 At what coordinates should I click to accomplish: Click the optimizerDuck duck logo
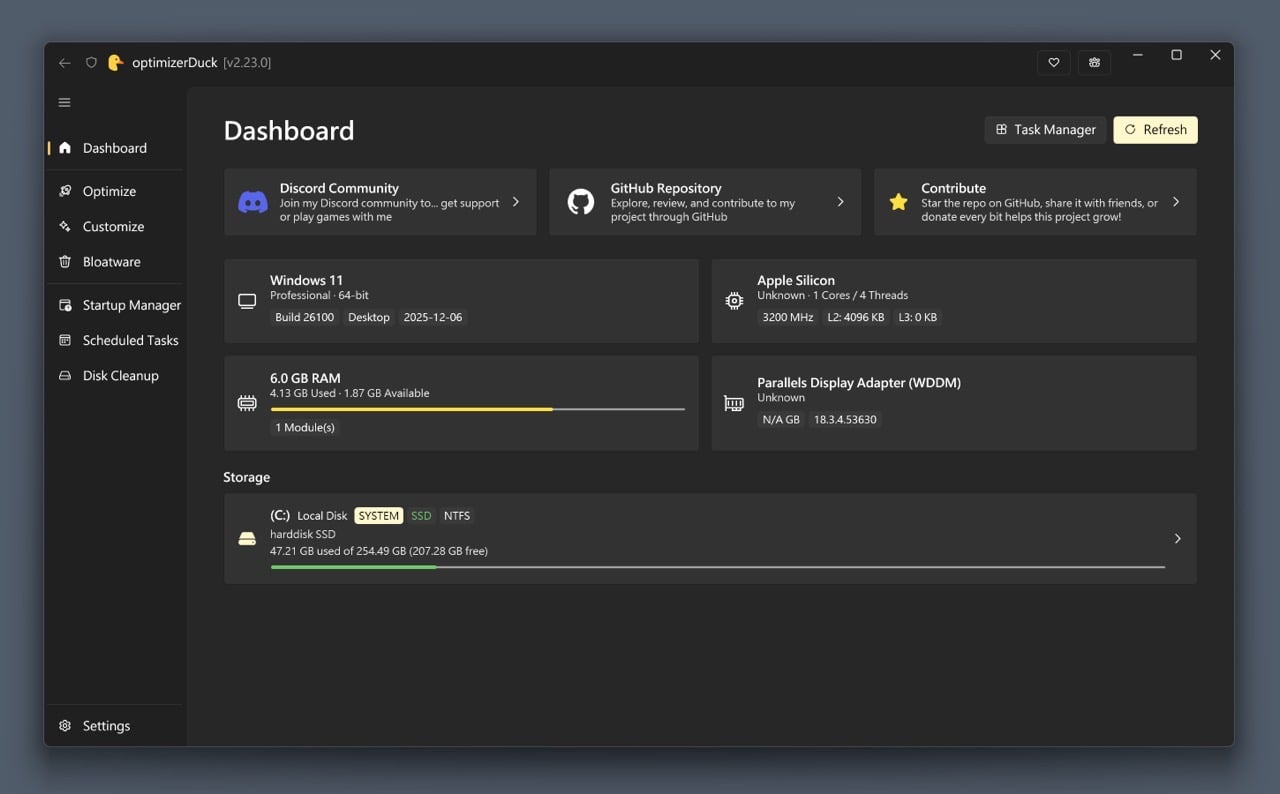116,62
